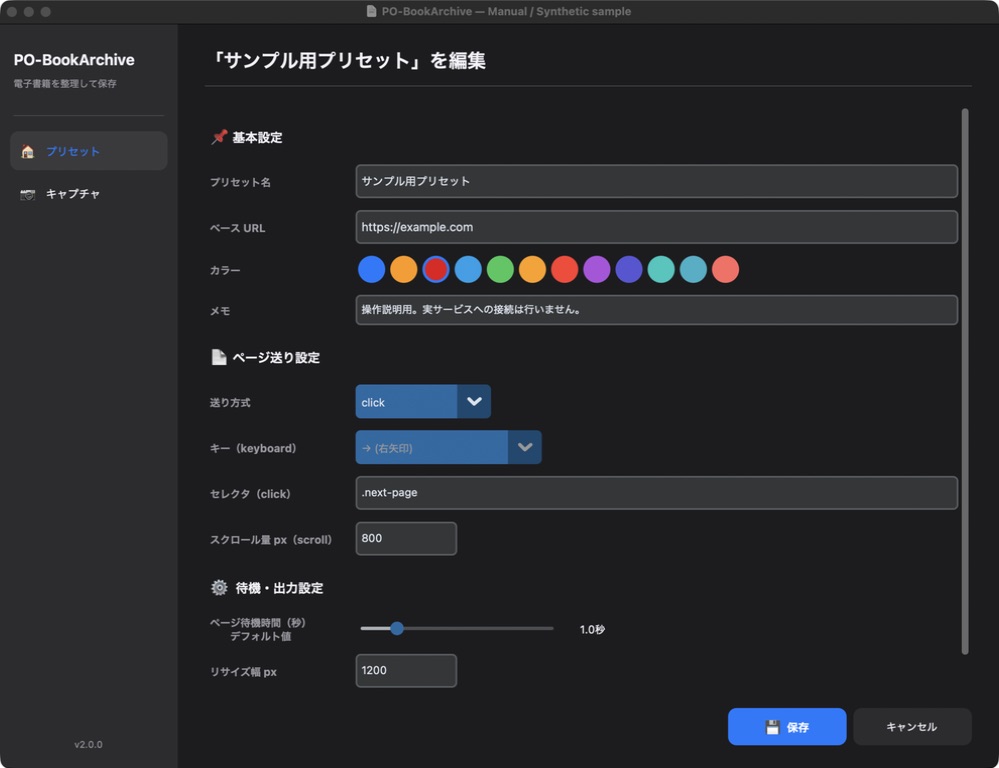Viewport: 999px width, 768px height.
Task: Cancel editing with キャンセル button
Action: 912,727
